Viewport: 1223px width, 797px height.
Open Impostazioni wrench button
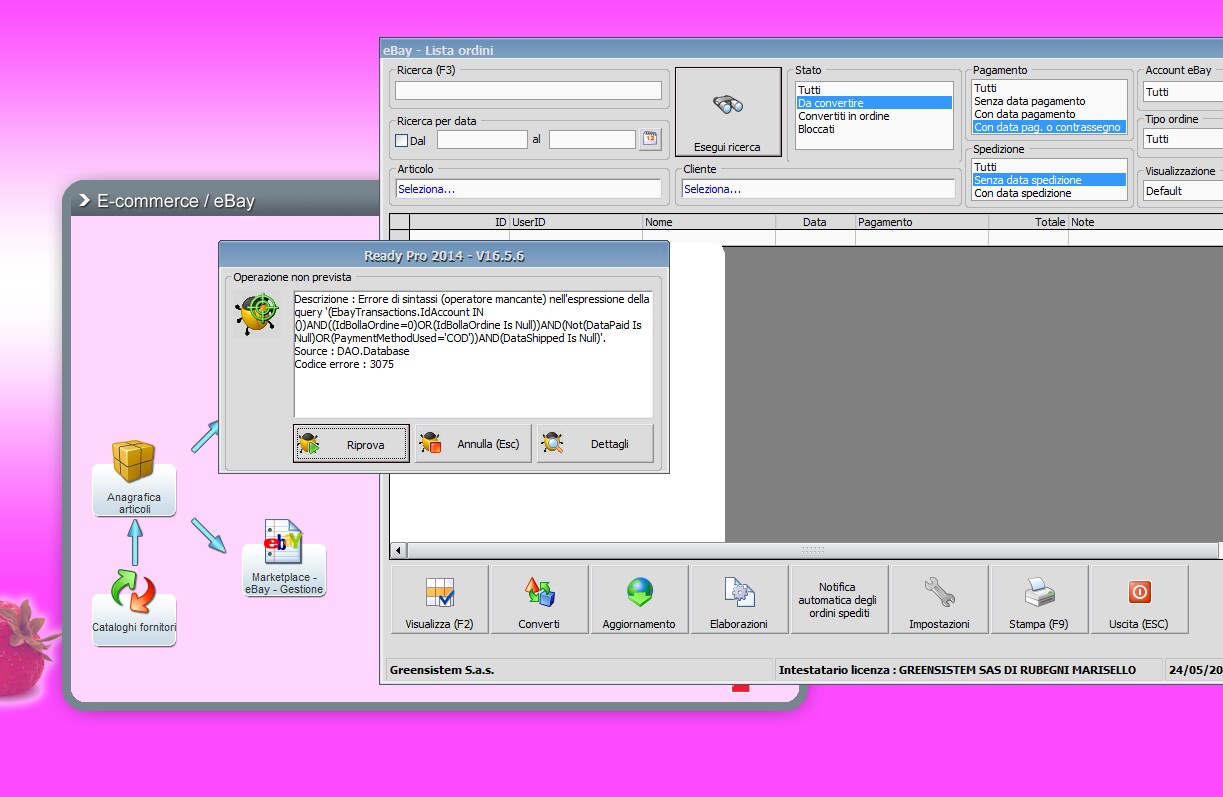coord(939,600)
